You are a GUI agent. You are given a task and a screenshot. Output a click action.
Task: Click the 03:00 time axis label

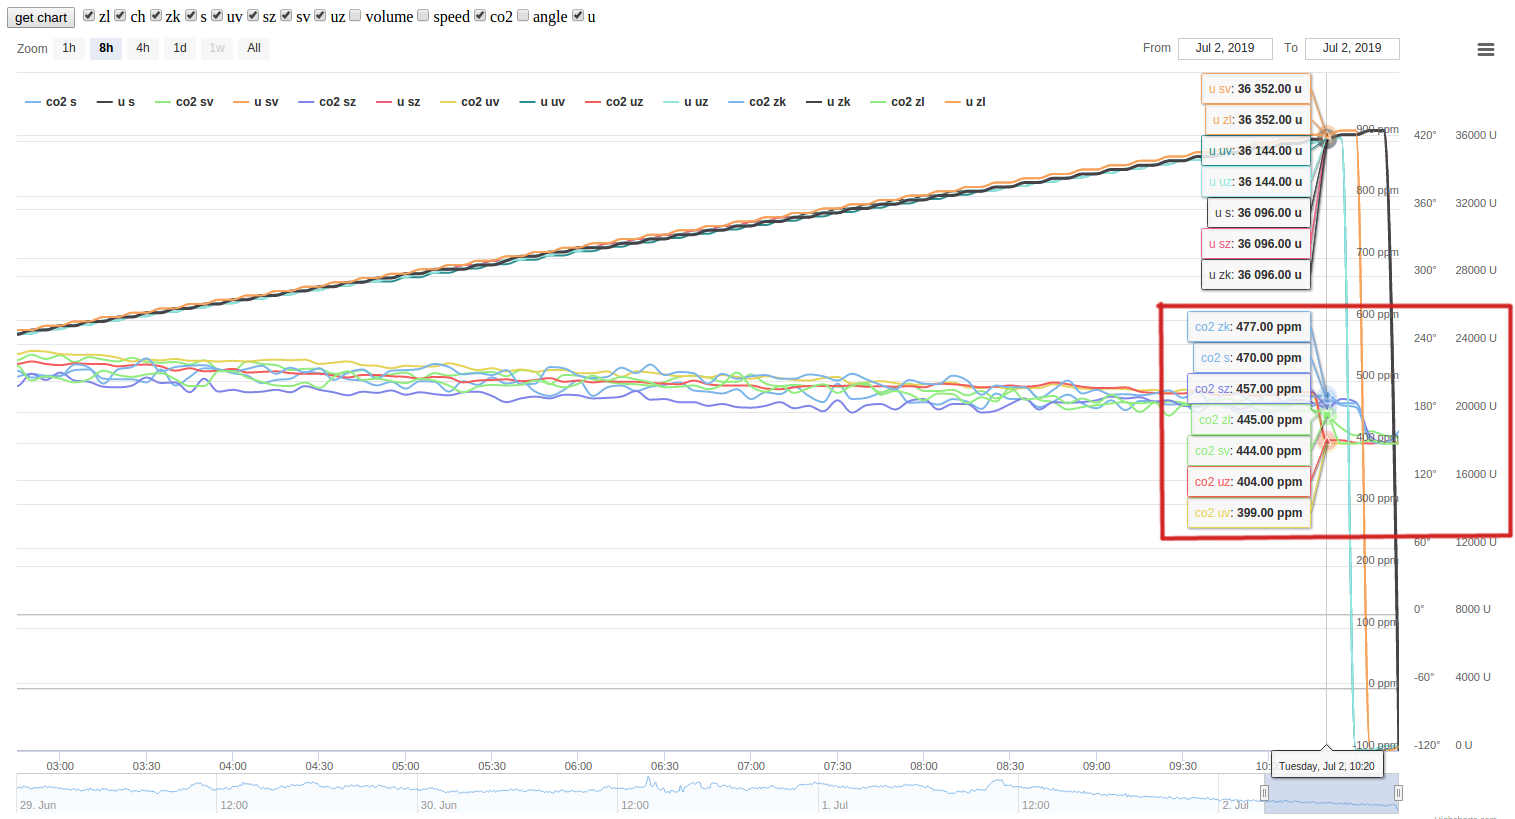pos(60,766)
